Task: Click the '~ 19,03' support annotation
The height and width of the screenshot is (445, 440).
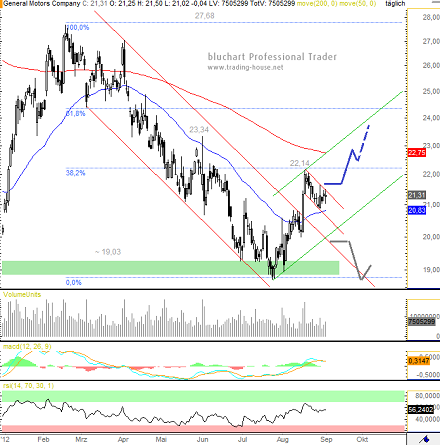Action: coord(108,252)
